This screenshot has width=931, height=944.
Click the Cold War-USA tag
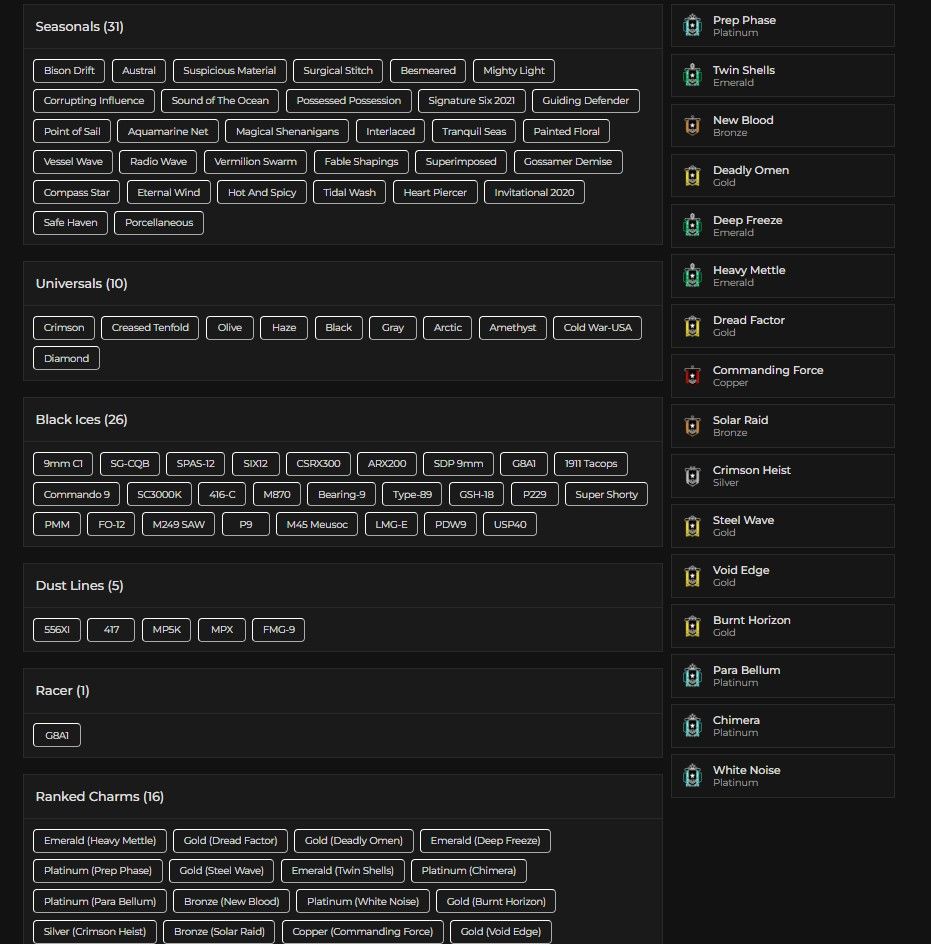click(x=597, y=328)
